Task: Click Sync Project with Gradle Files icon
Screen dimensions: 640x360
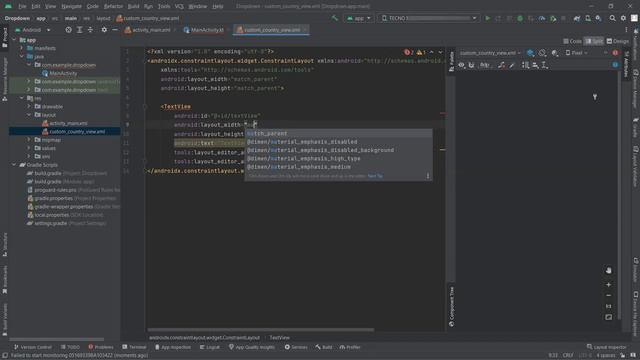Action: [x=577, y=18]
